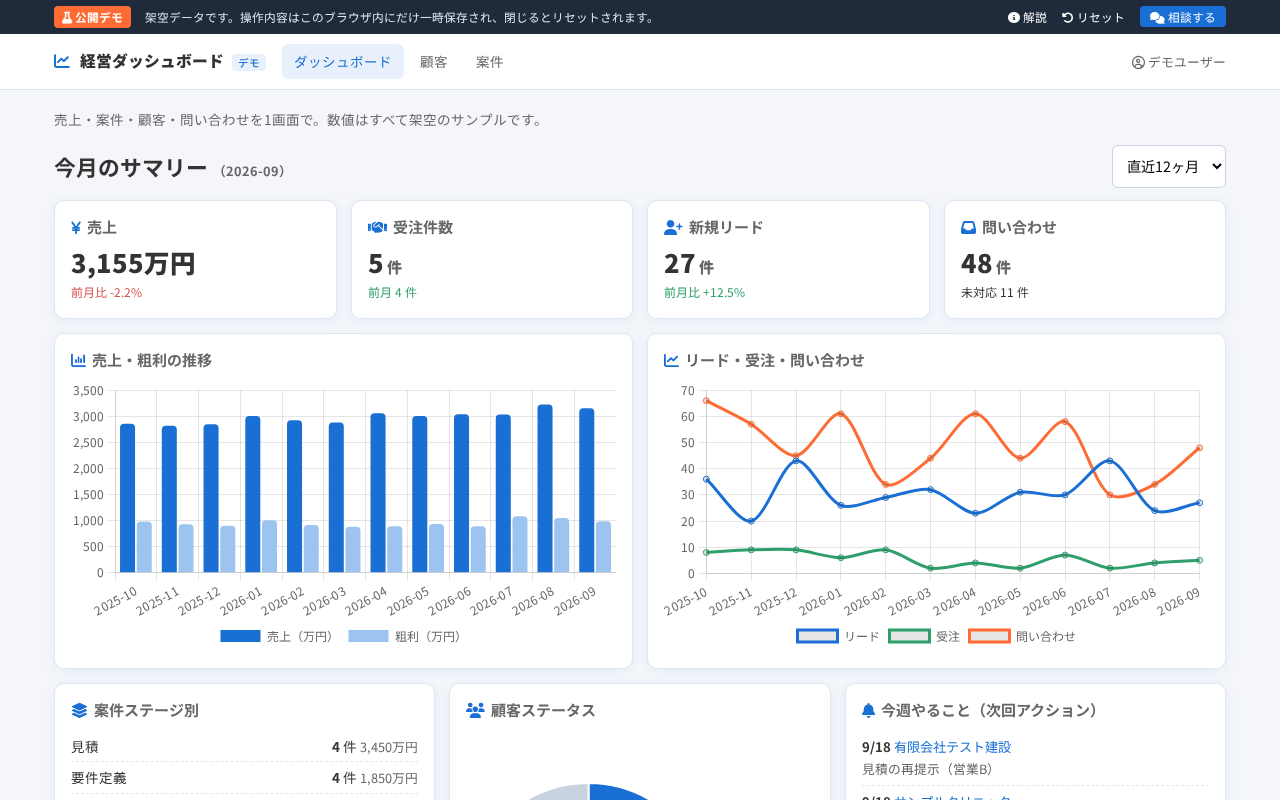The image size is (1280, 800).
Task: Click the リセット button
Action: (1093, 17)
